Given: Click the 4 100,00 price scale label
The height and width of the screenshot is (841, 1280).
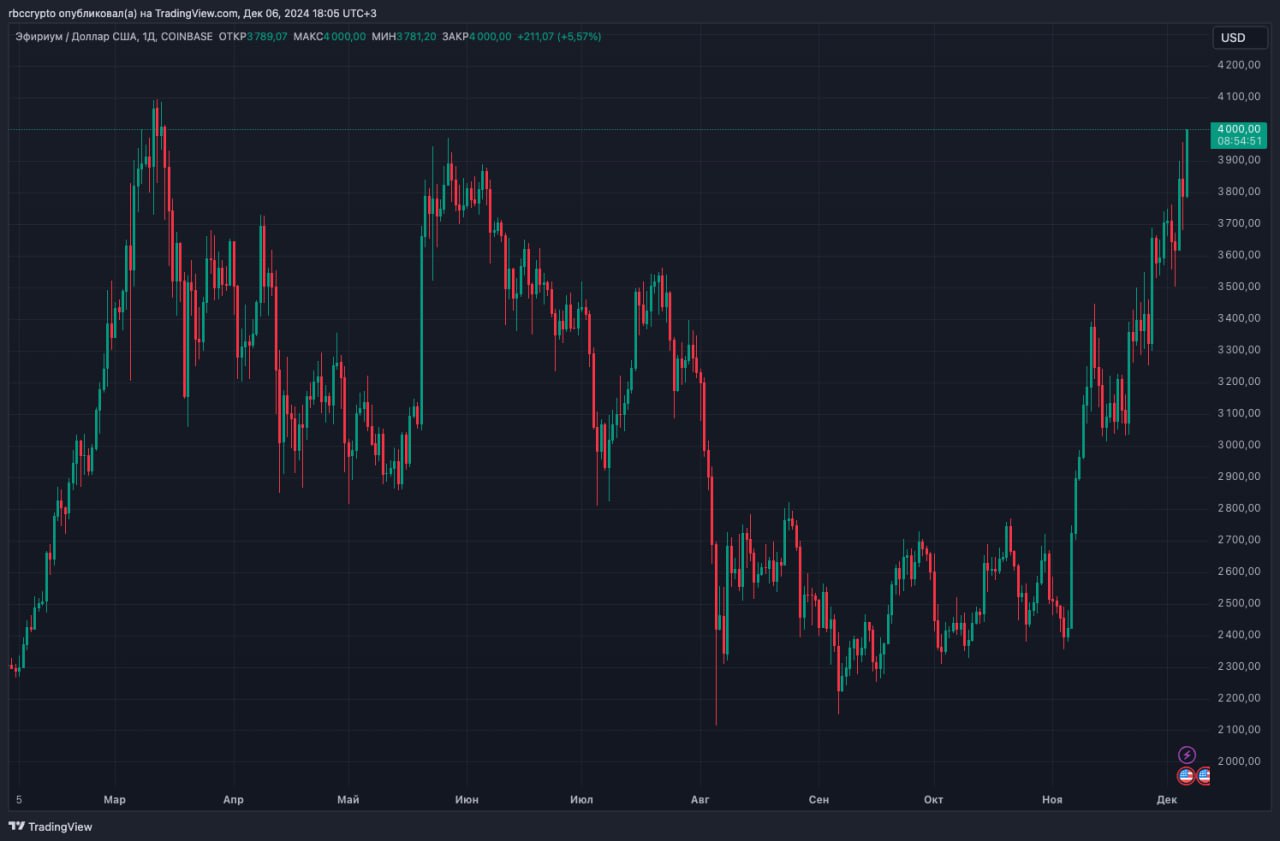Looking at the screenshot, I should click(1238, 97).
